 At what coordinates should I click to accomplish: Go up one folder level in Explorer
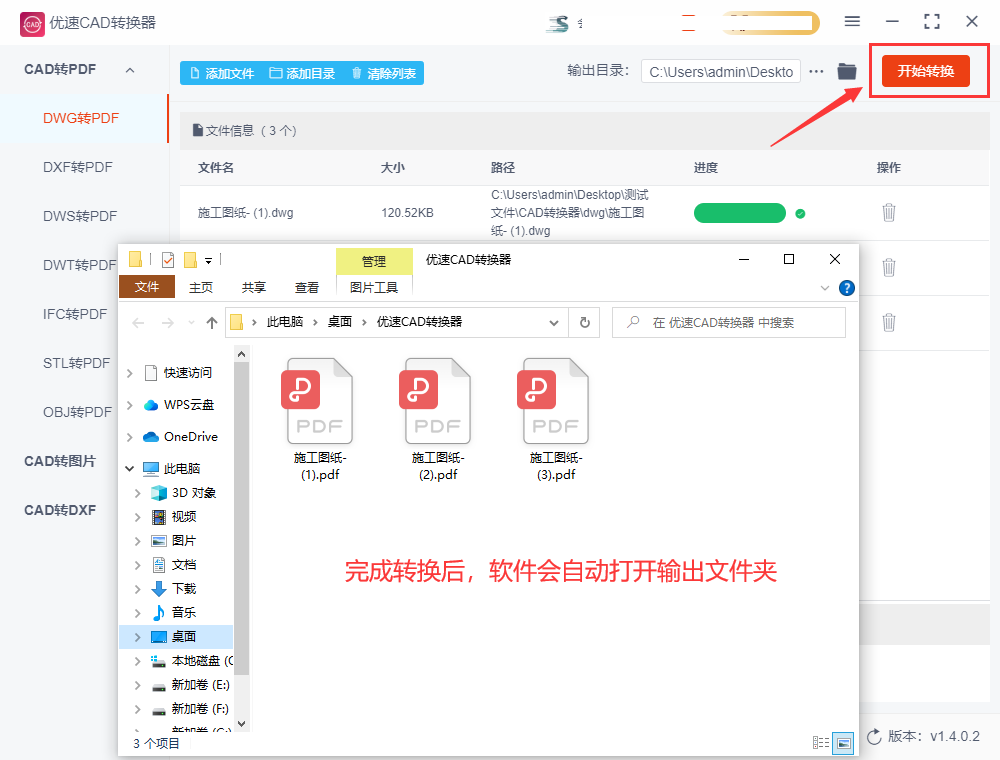tap(212, 323)
